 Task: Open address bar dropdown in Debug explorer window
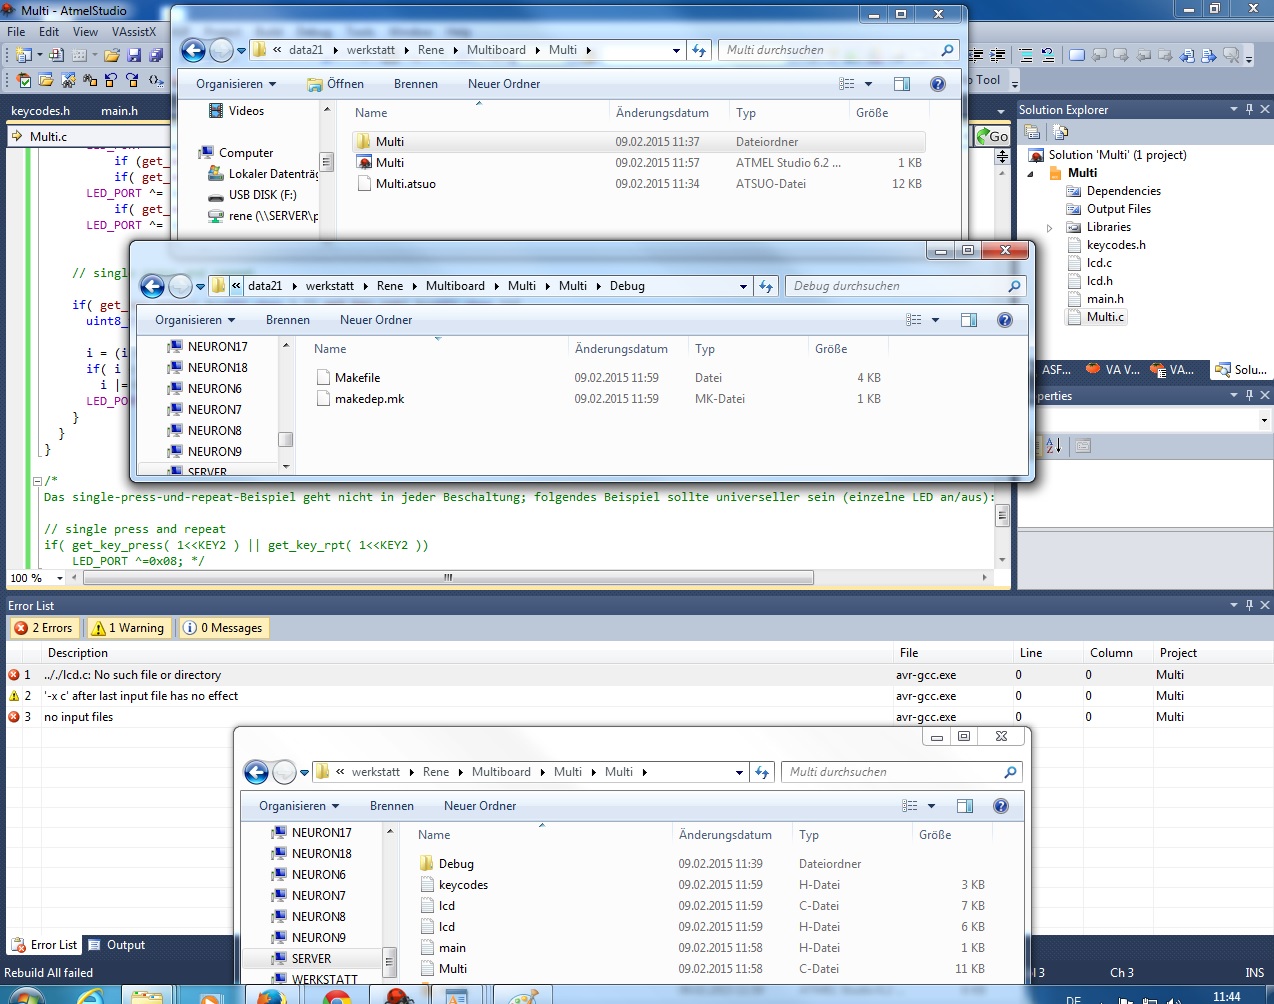(743, 286)
